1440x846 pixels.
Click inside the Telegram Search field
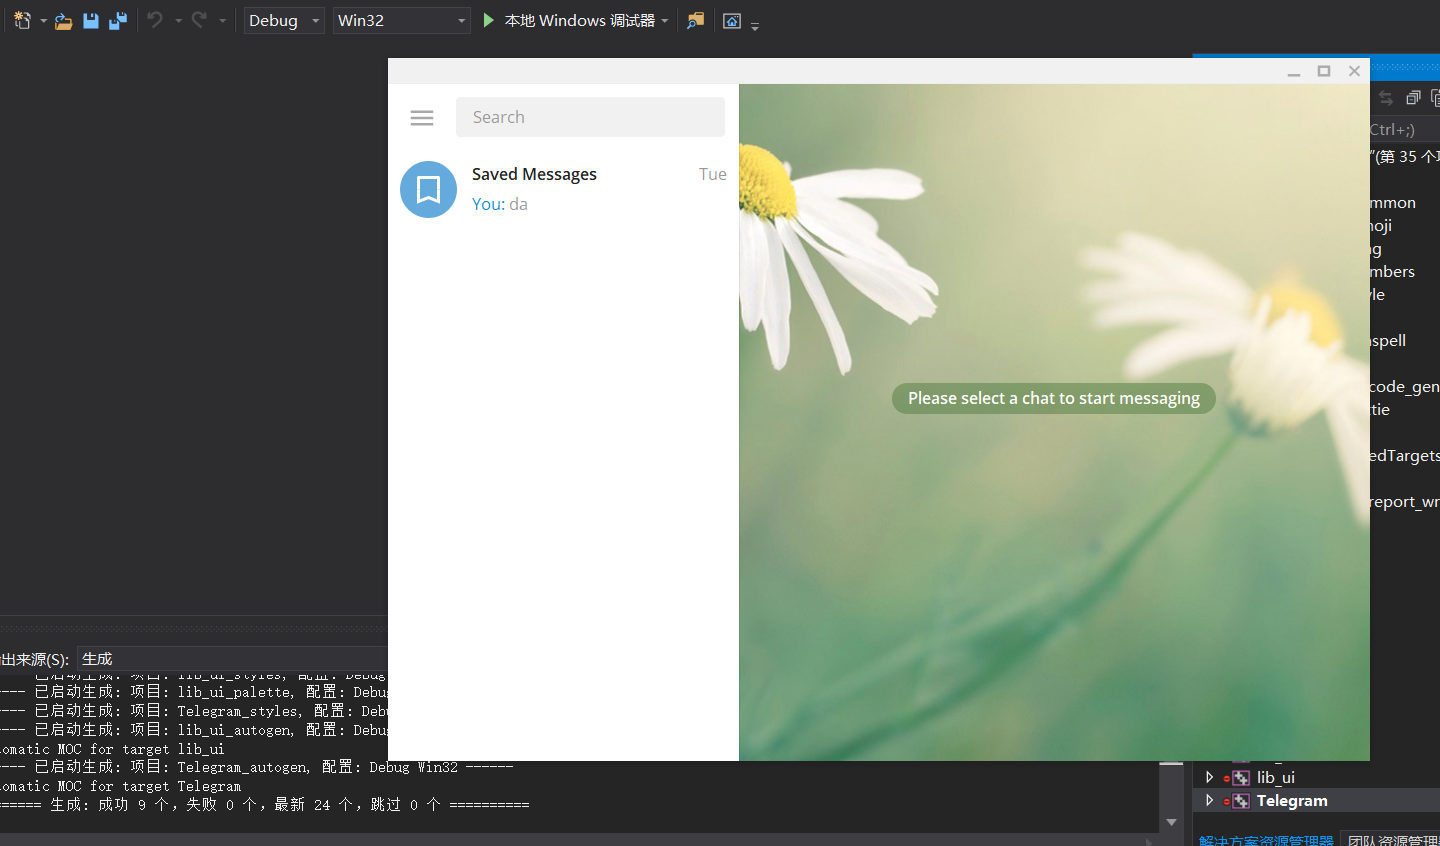[x=590, y=117]
